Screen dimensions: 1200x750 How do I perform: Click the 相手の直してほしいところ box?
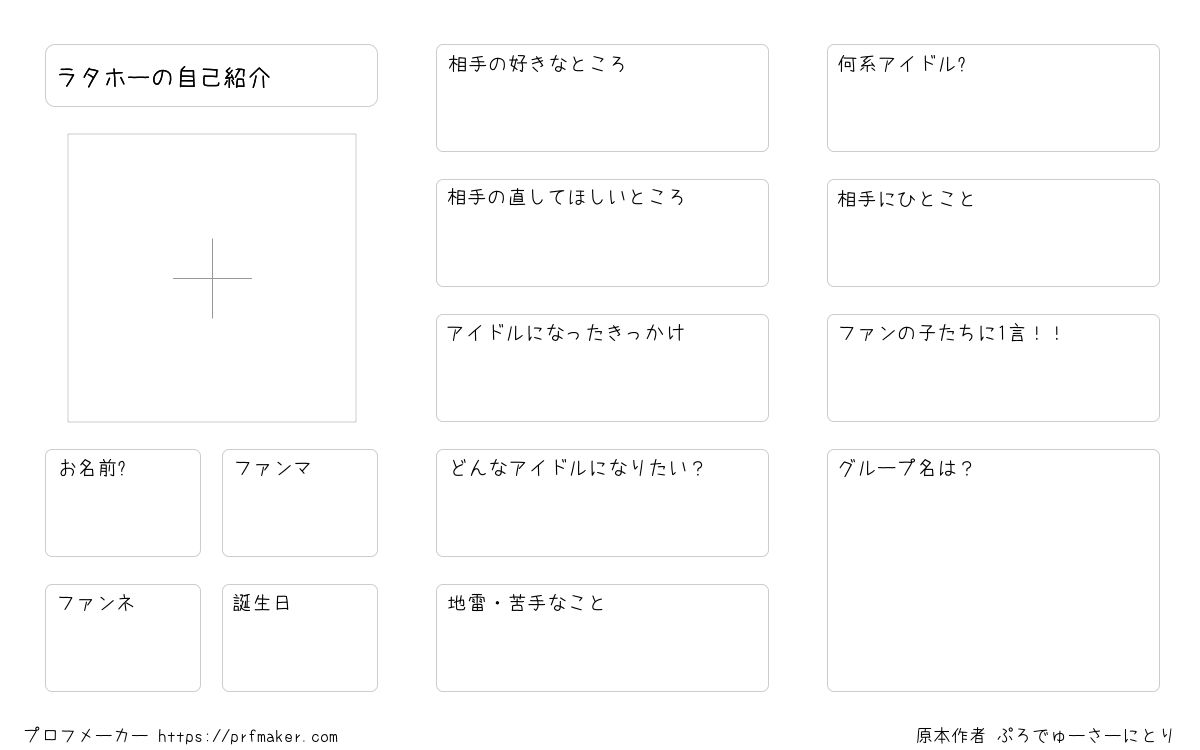(x=602, y=233)
